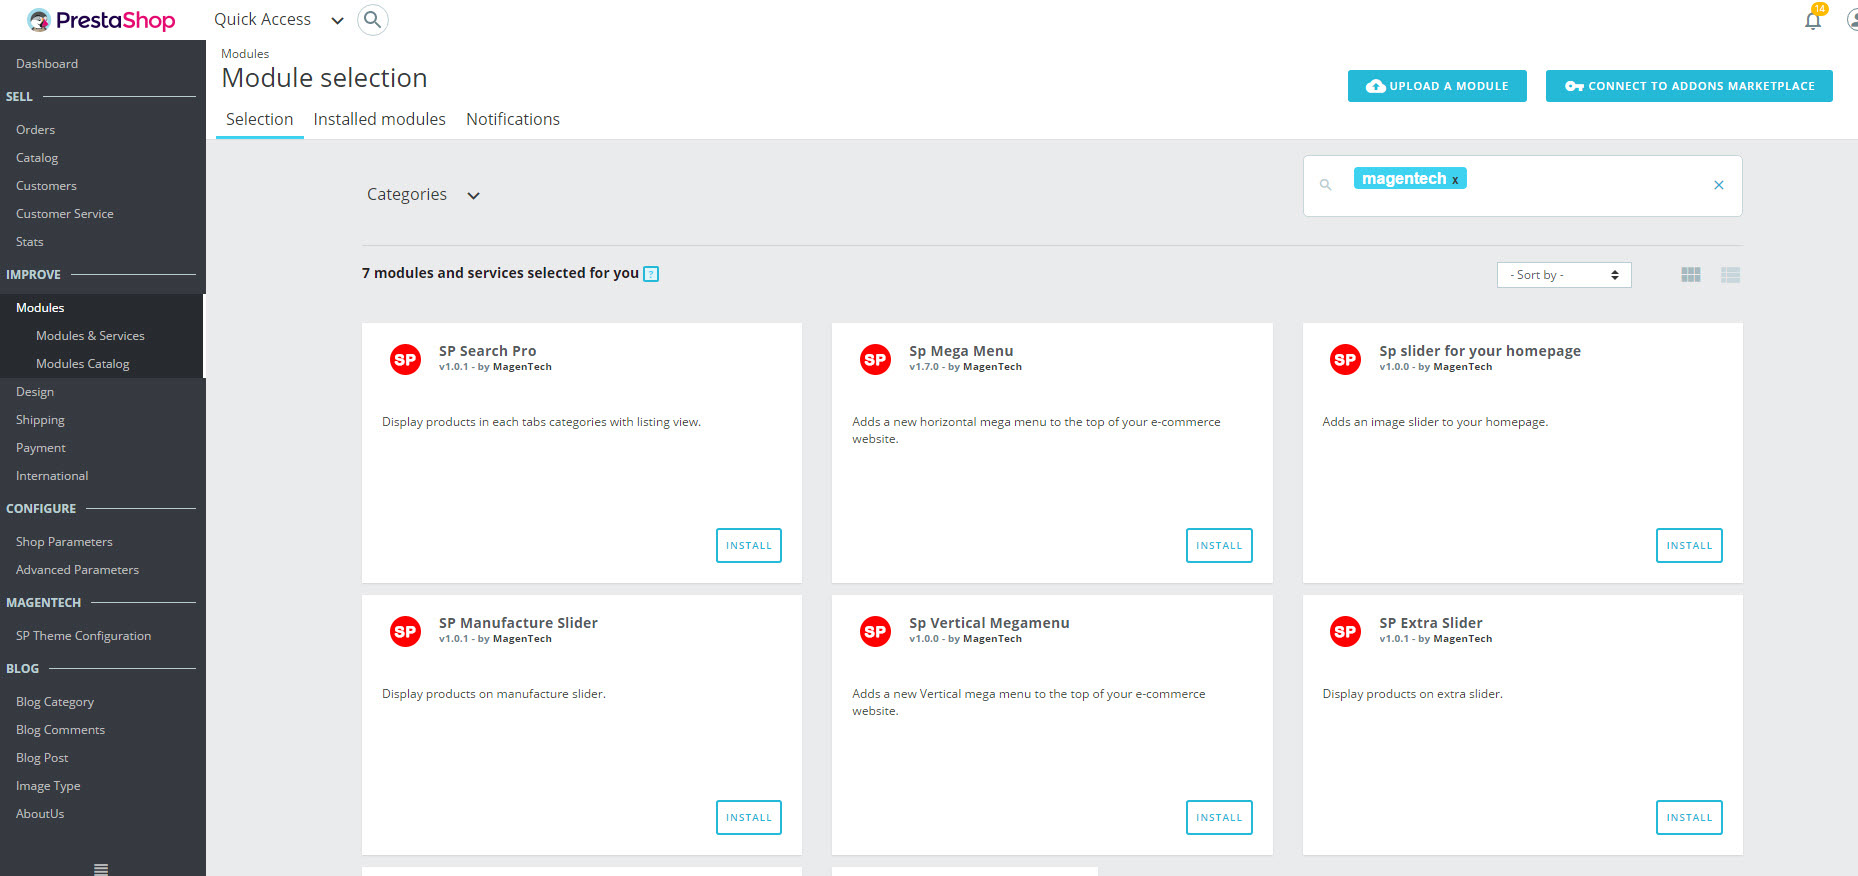Install the SP Extra Slider module
The height and width of the screenshot is (876, 1858).
[x=1689, y=817]
